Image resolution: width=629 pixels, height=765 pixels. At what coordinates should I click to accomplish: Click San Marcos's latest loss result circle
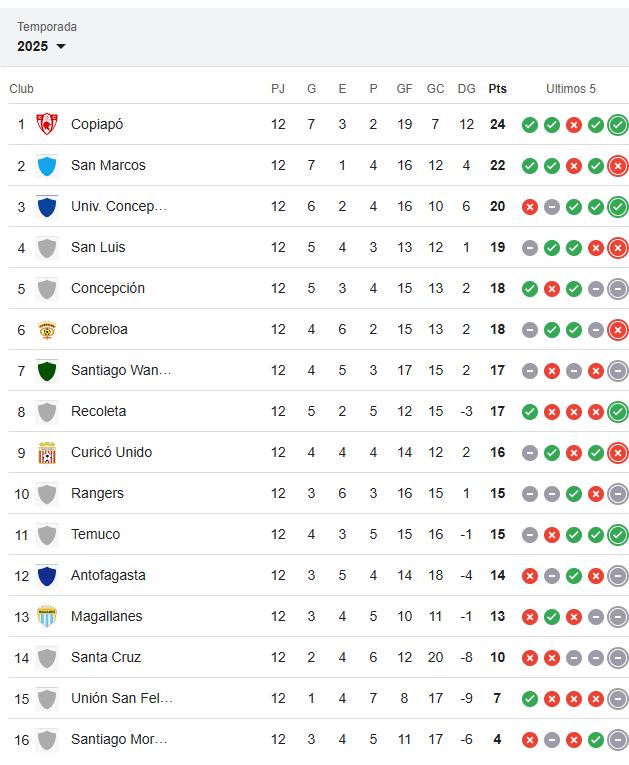pos(618,166)
